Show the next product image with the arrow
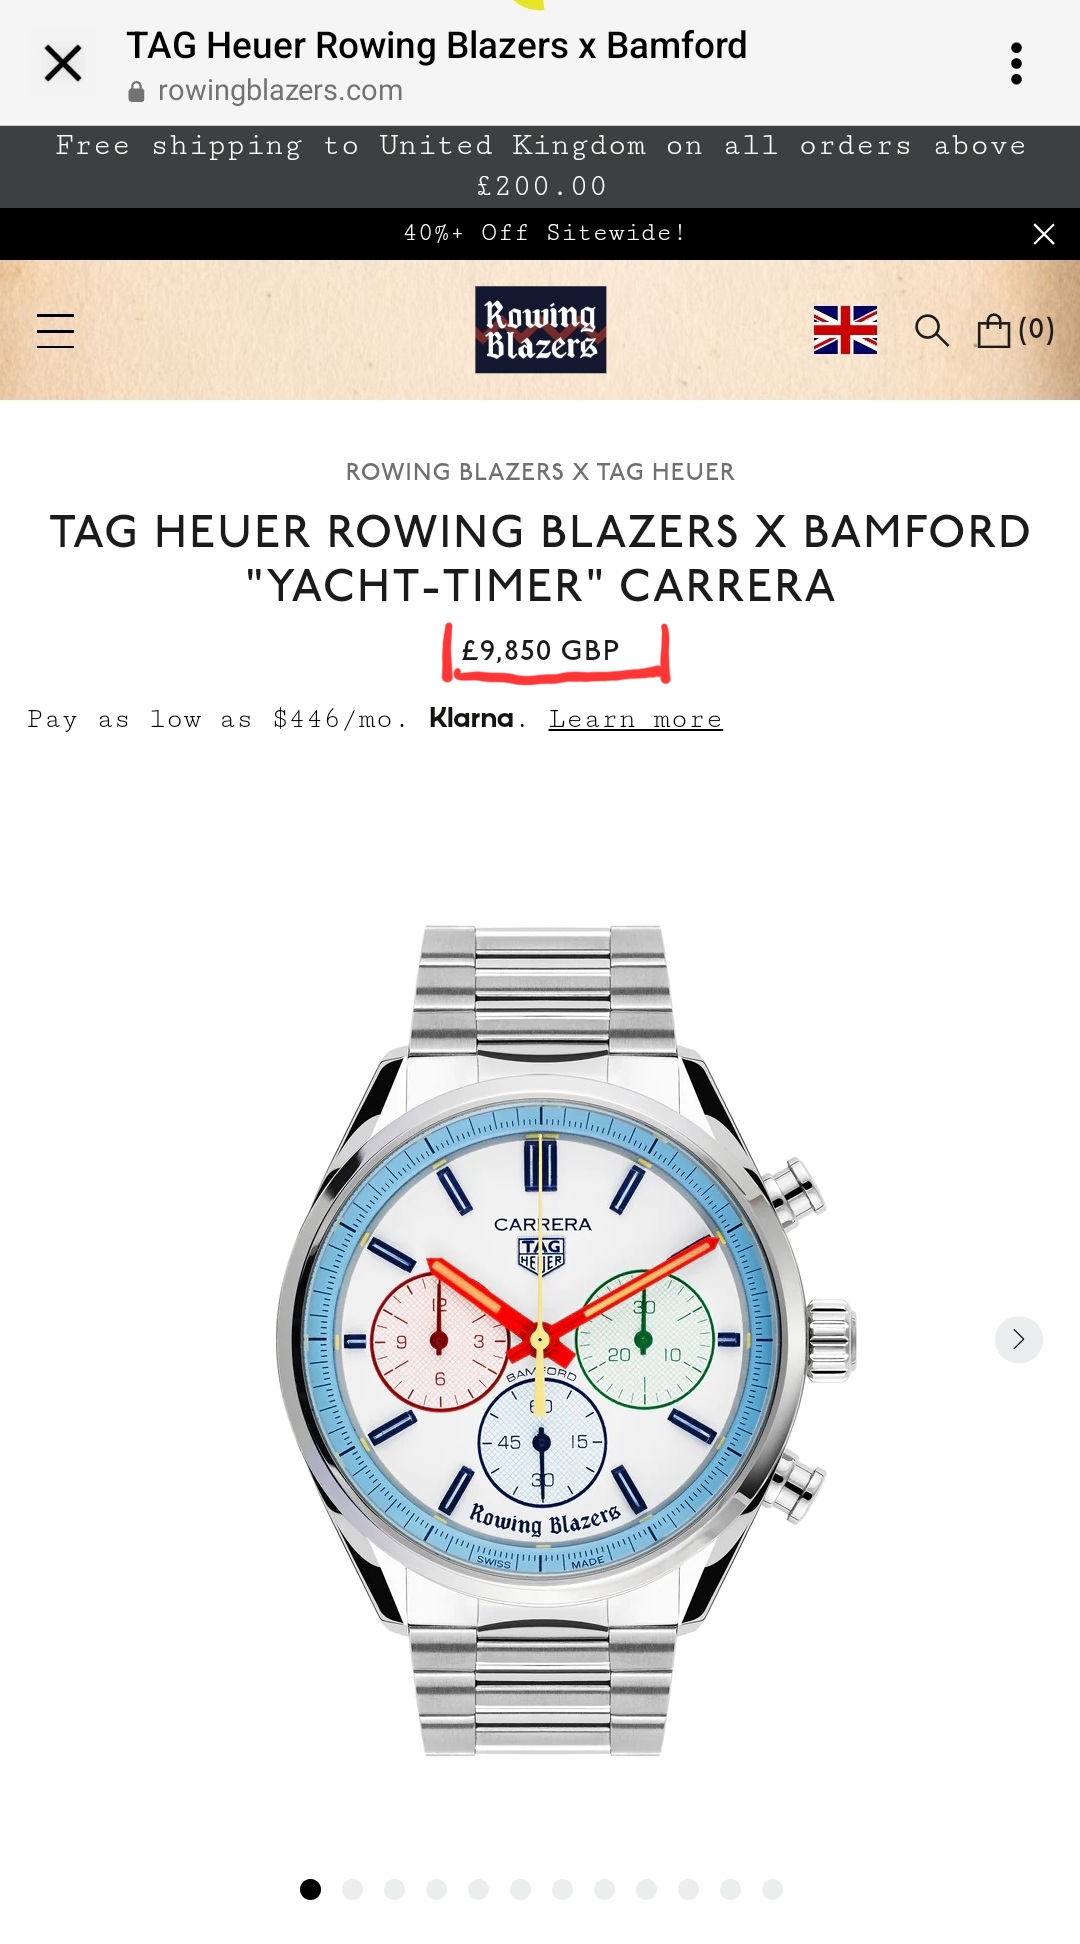The image size is (1080, 1944). pos(1018,1339)
